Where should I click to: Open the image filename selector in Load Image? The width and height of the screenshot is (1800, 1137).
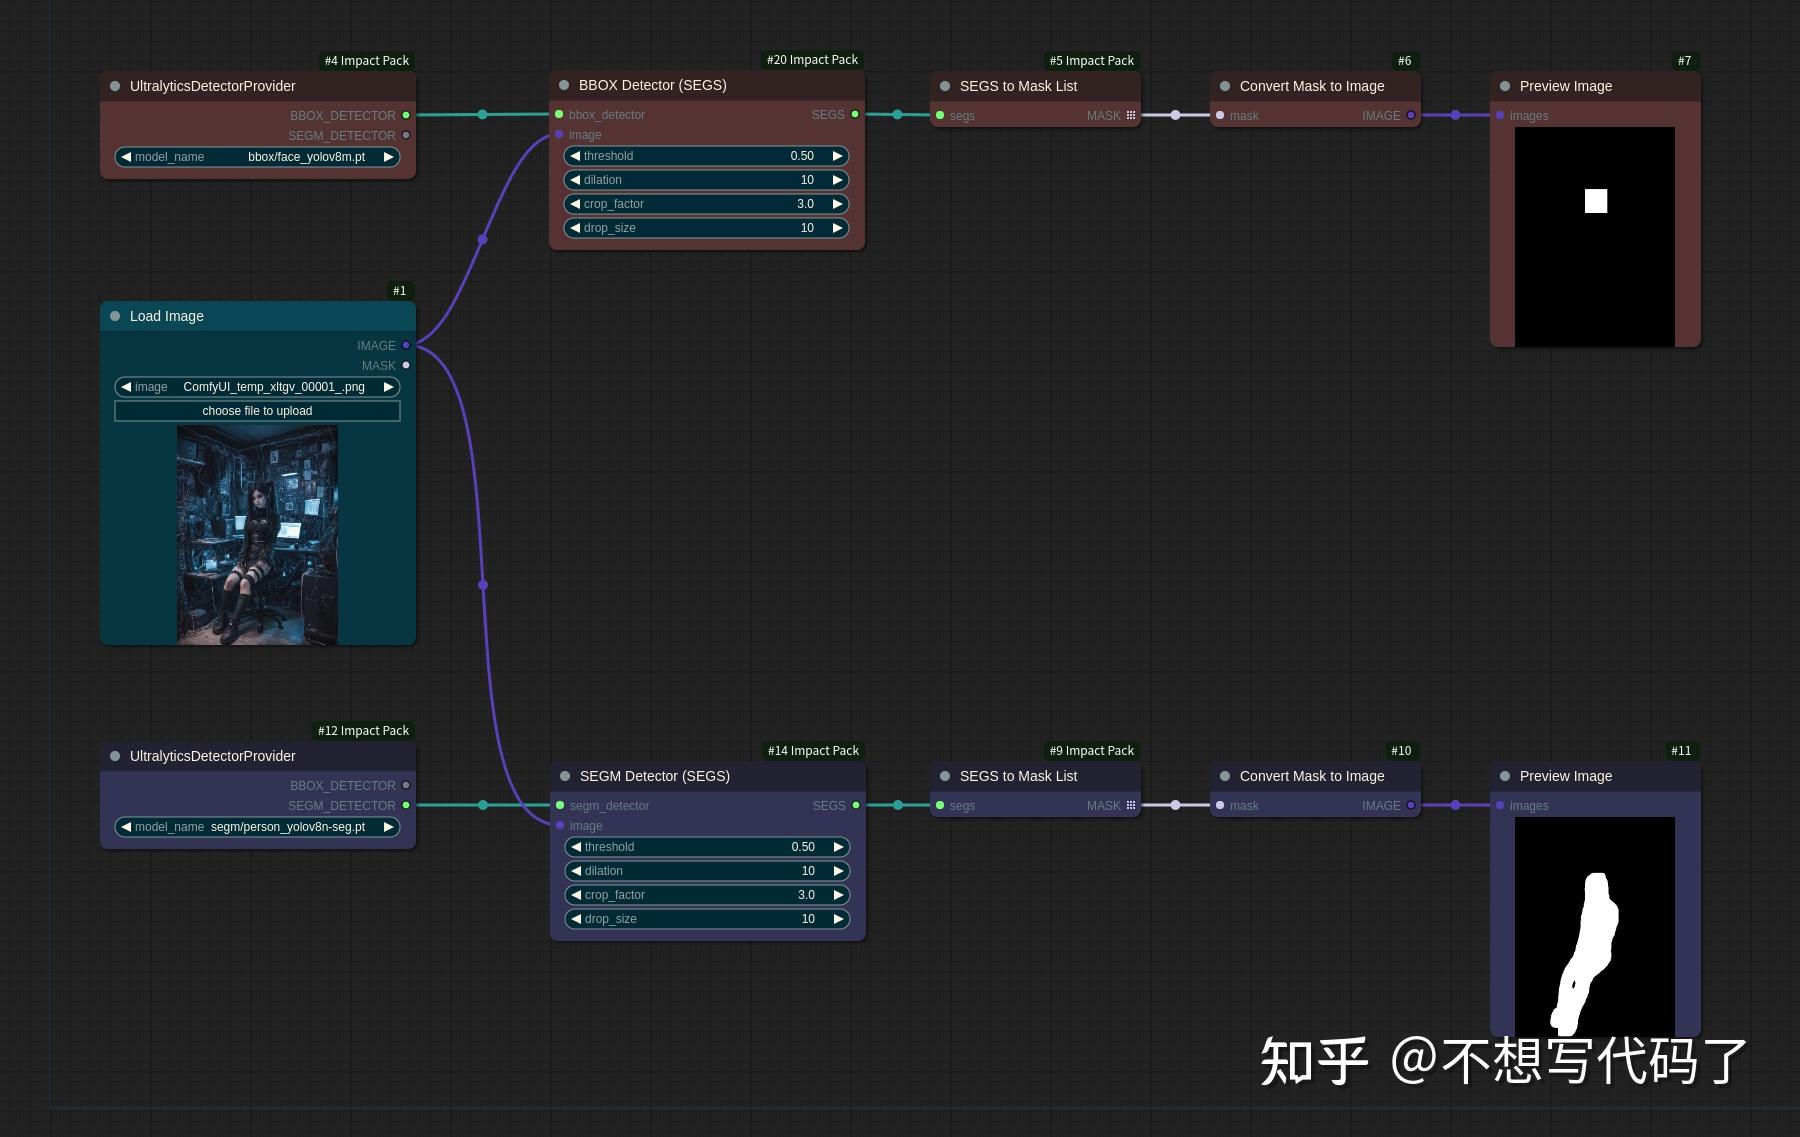coord(257,386)
